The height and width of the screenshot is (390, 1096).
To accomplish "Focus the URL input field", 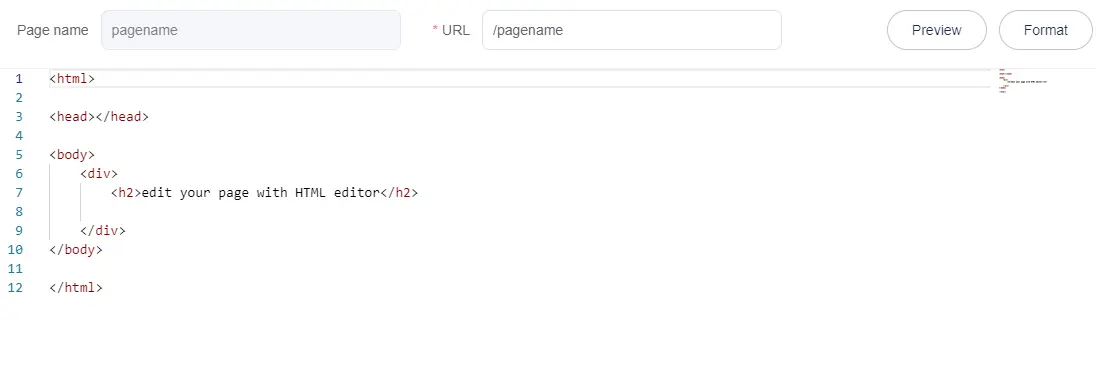I will click(x=632, y=30).
